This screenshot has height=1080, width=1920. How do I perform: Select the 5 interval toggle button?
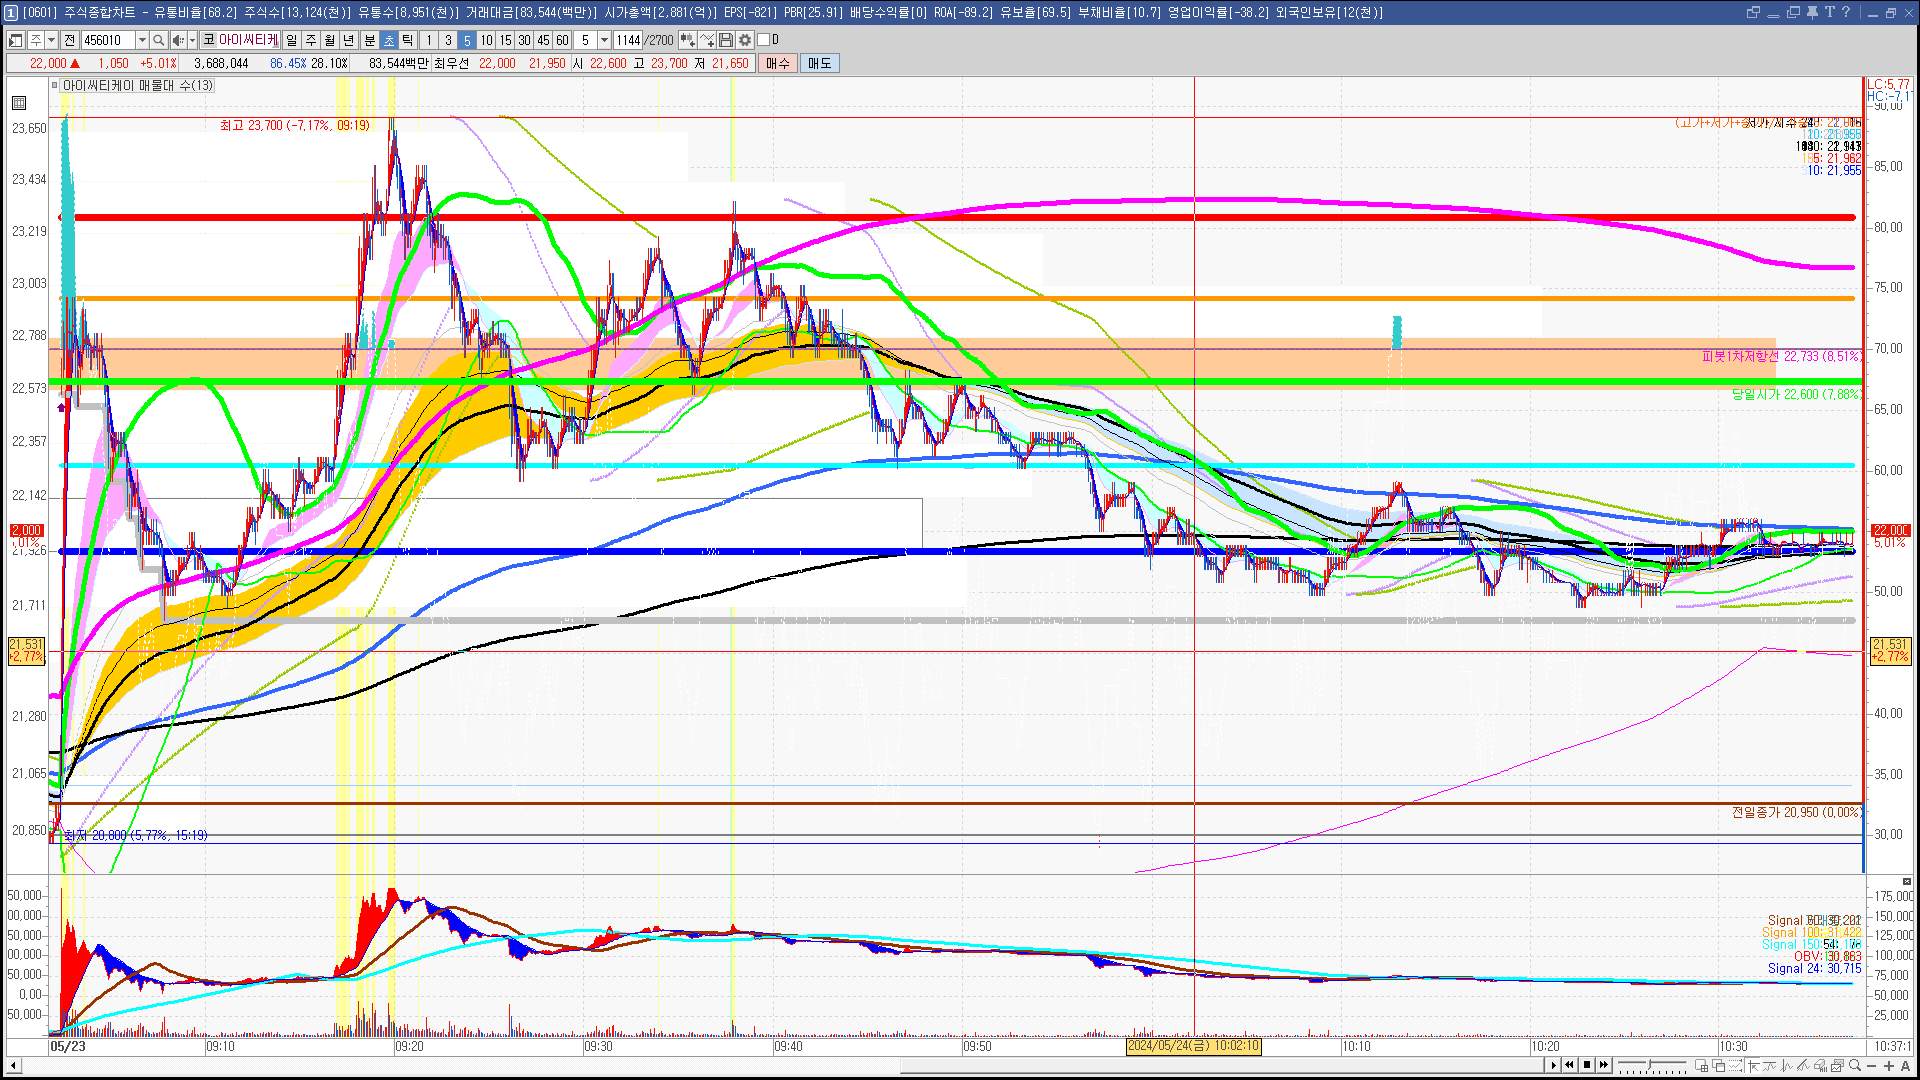click(x=467, y=40)
